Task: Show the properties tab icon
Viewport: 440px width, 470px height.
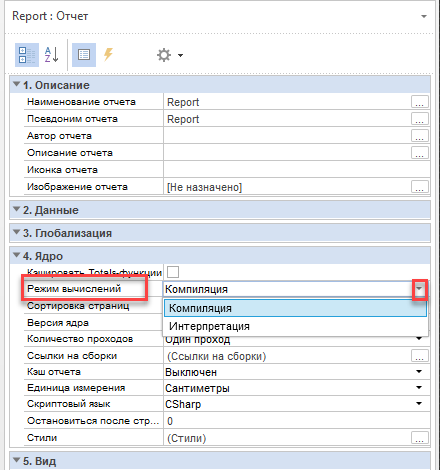Action: tap(84, 55)
